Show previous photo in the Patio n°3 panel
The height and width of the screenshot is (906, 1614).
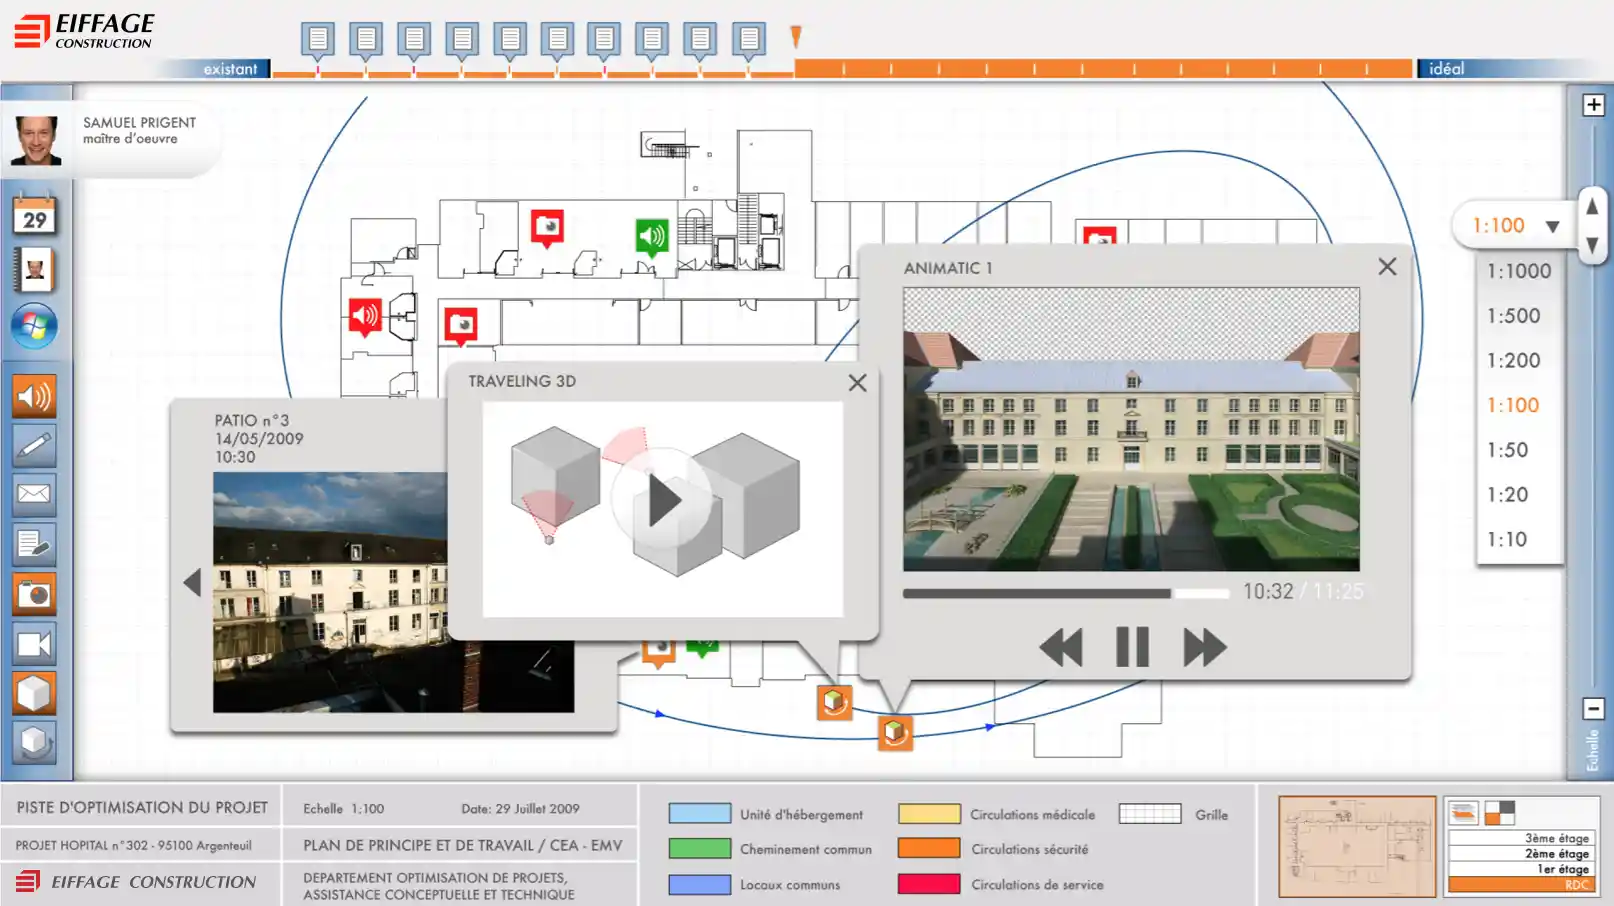192,583
